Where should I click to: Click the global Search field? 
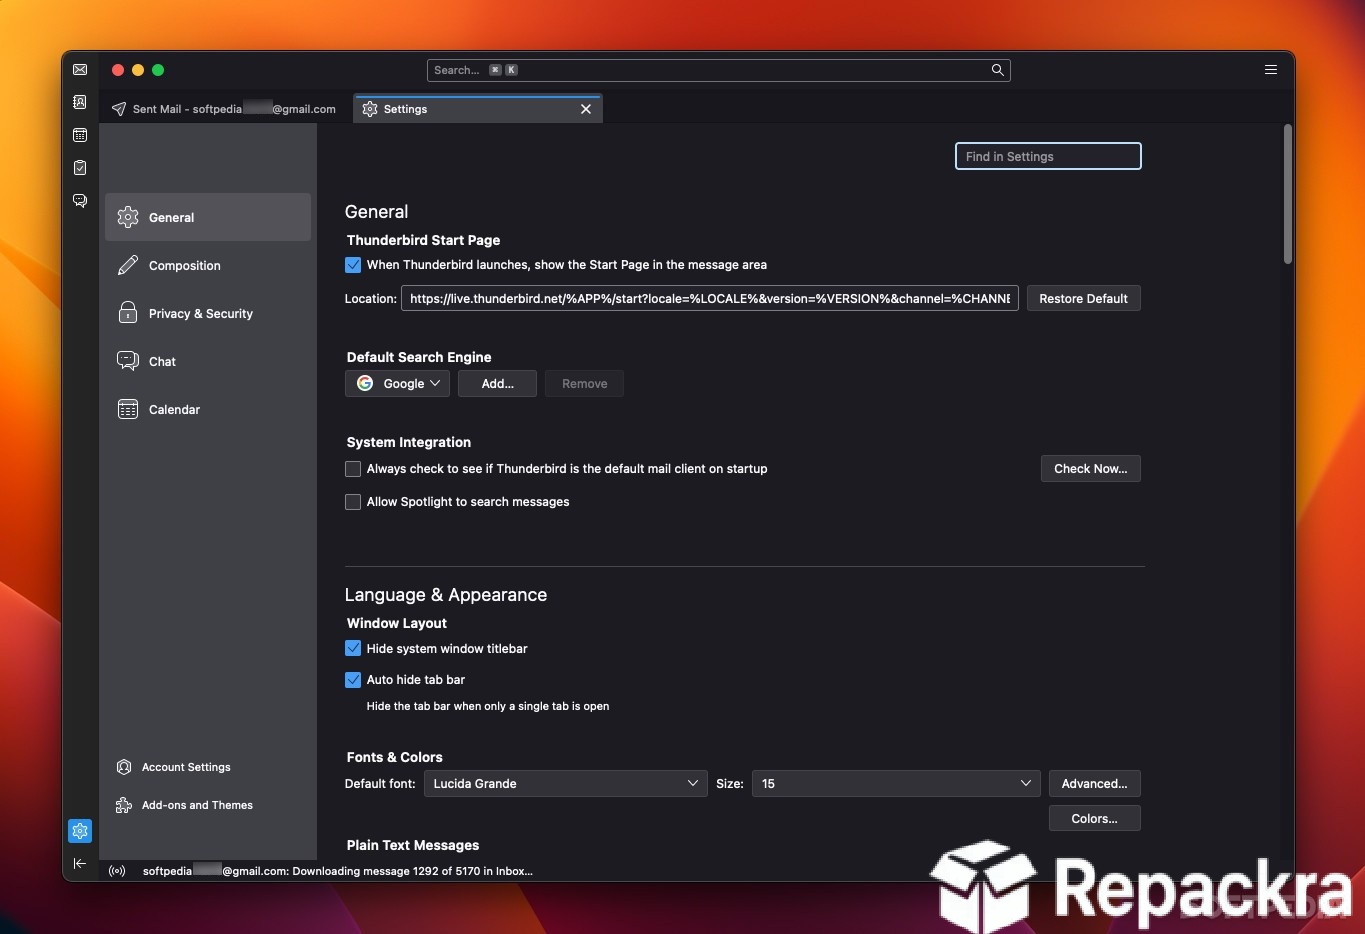click(x=718, y=70)
